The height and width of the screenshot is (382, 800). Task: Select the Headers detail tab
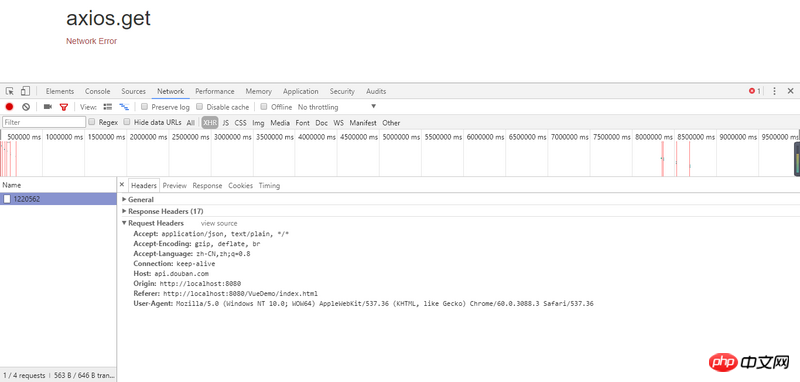click(x=144, y=186)
